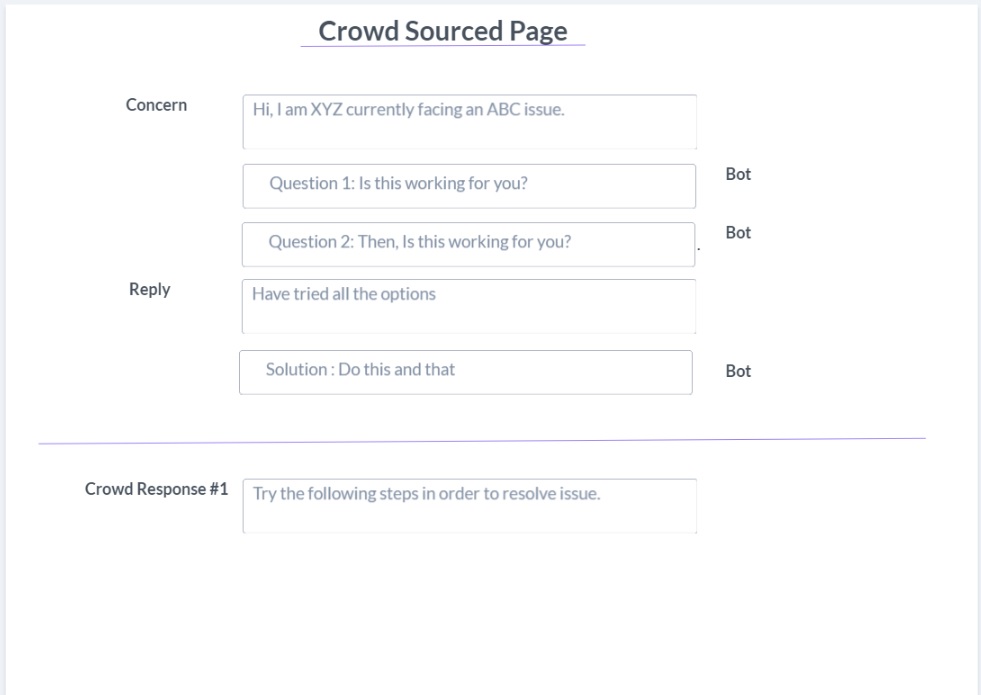Click empty area below Crowd Response box
This screenshot has width=981, height=695.
click(x=469, y=613)
